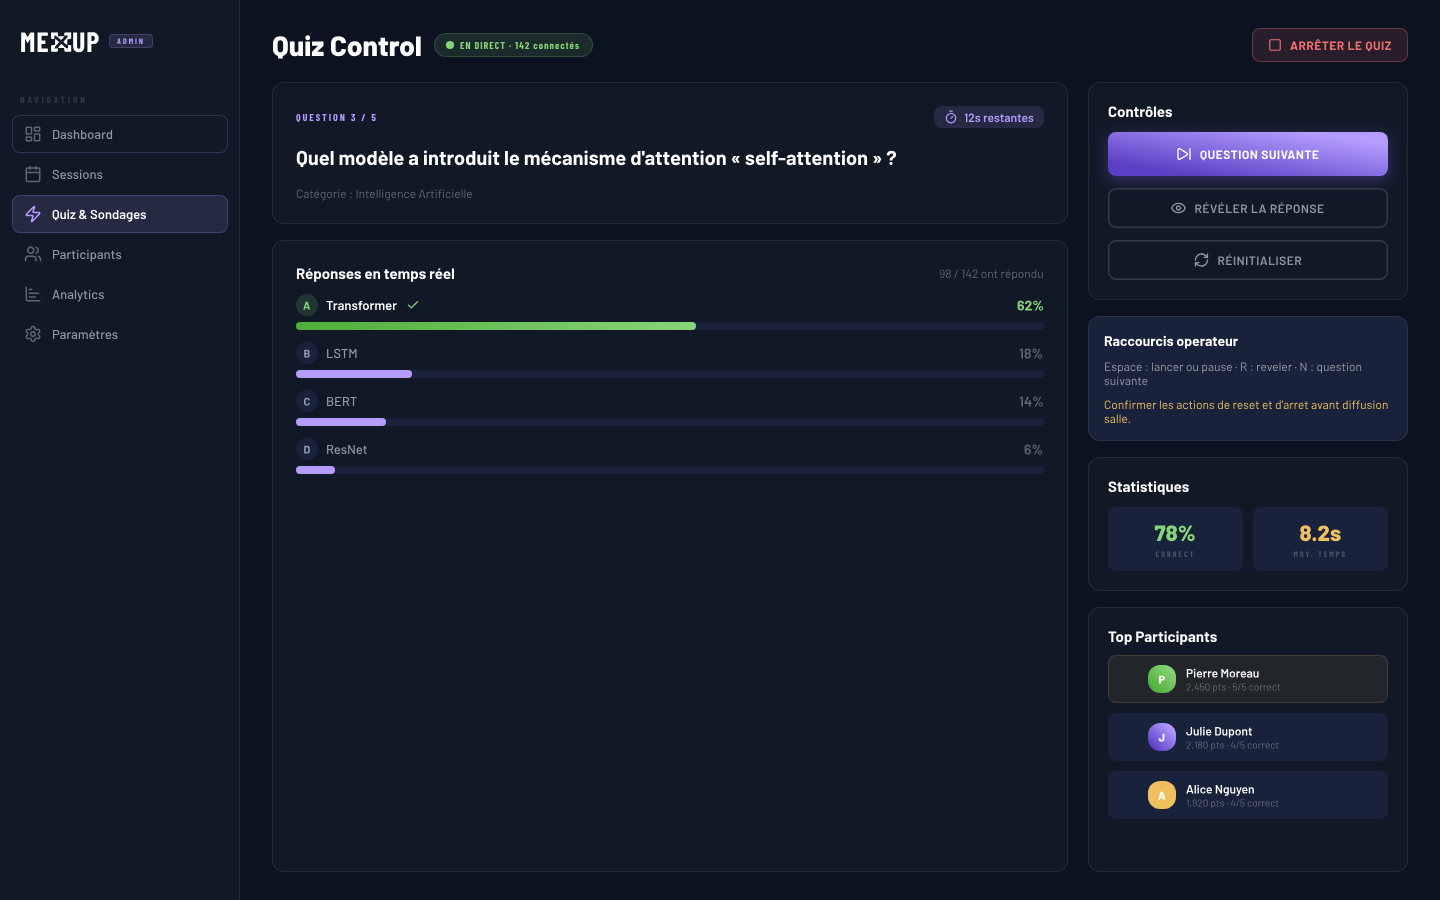Click the skip-forward icon in Question suivante
The height and width of the screenshot is (900, 1440).
(x=1184, y=154)
